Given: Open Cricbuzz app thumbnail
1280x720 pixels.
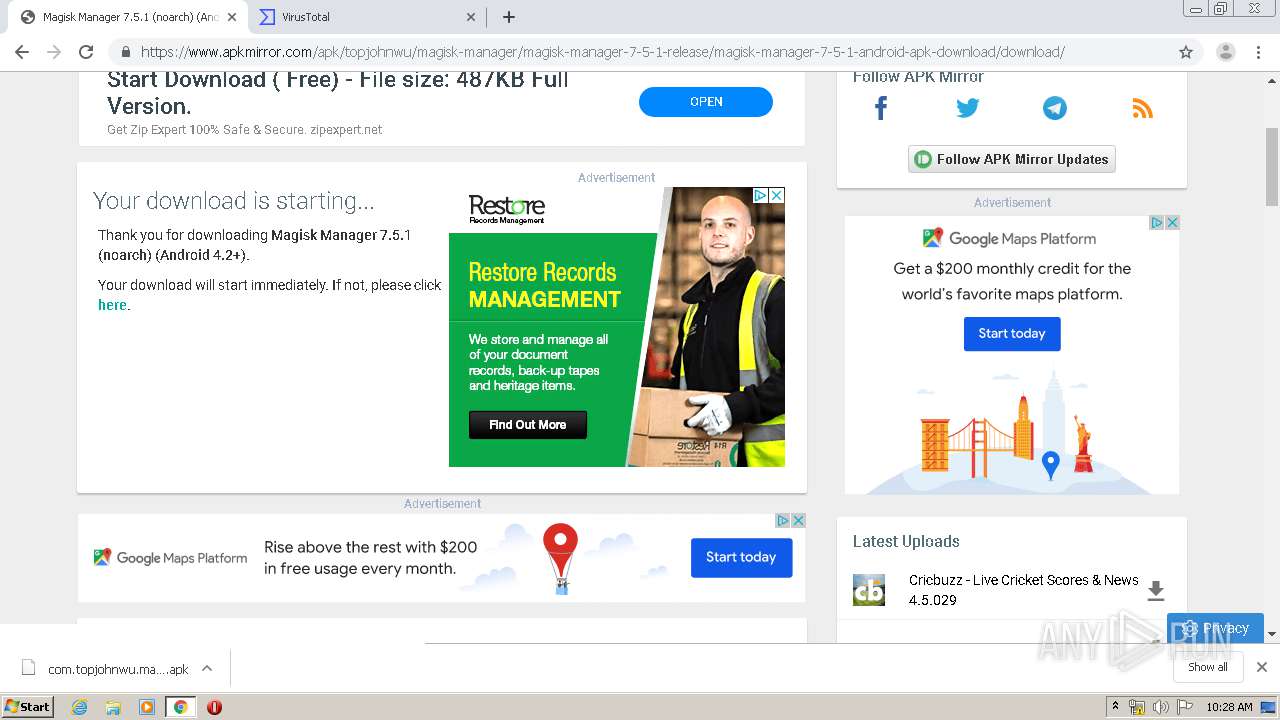Looking at the screenshot, I should (869, 590).
